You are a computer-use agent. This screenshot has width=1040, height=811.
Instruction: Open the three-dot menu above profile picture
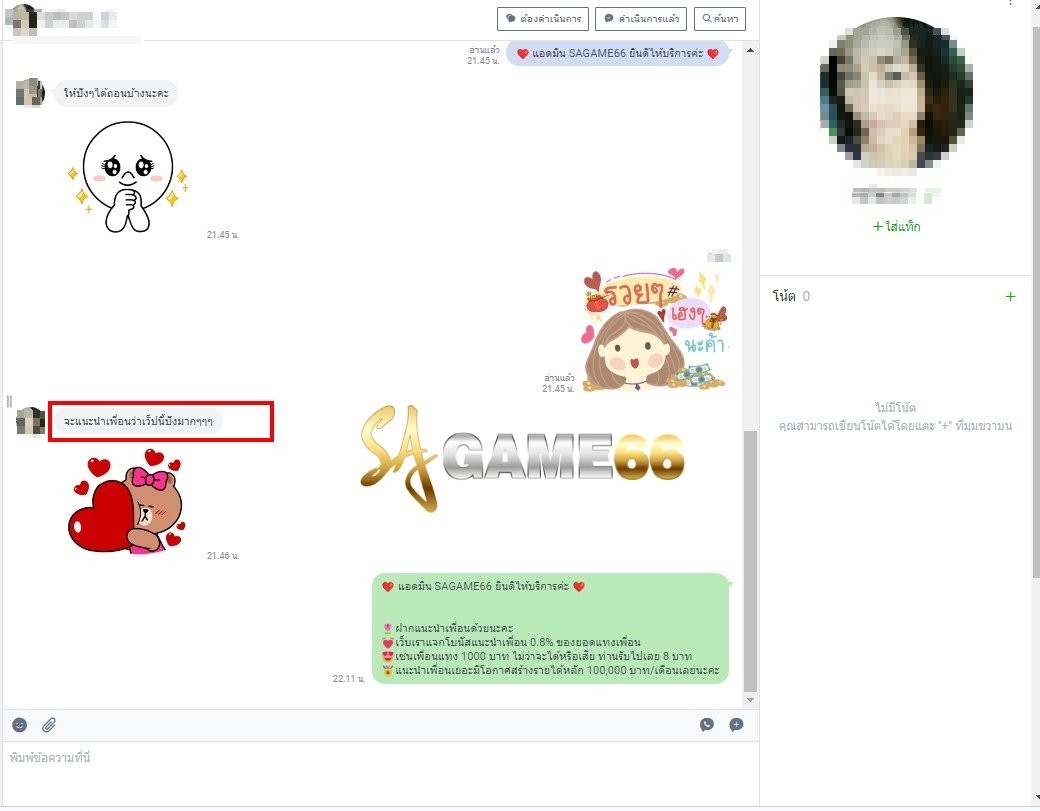coord(1010,4)
